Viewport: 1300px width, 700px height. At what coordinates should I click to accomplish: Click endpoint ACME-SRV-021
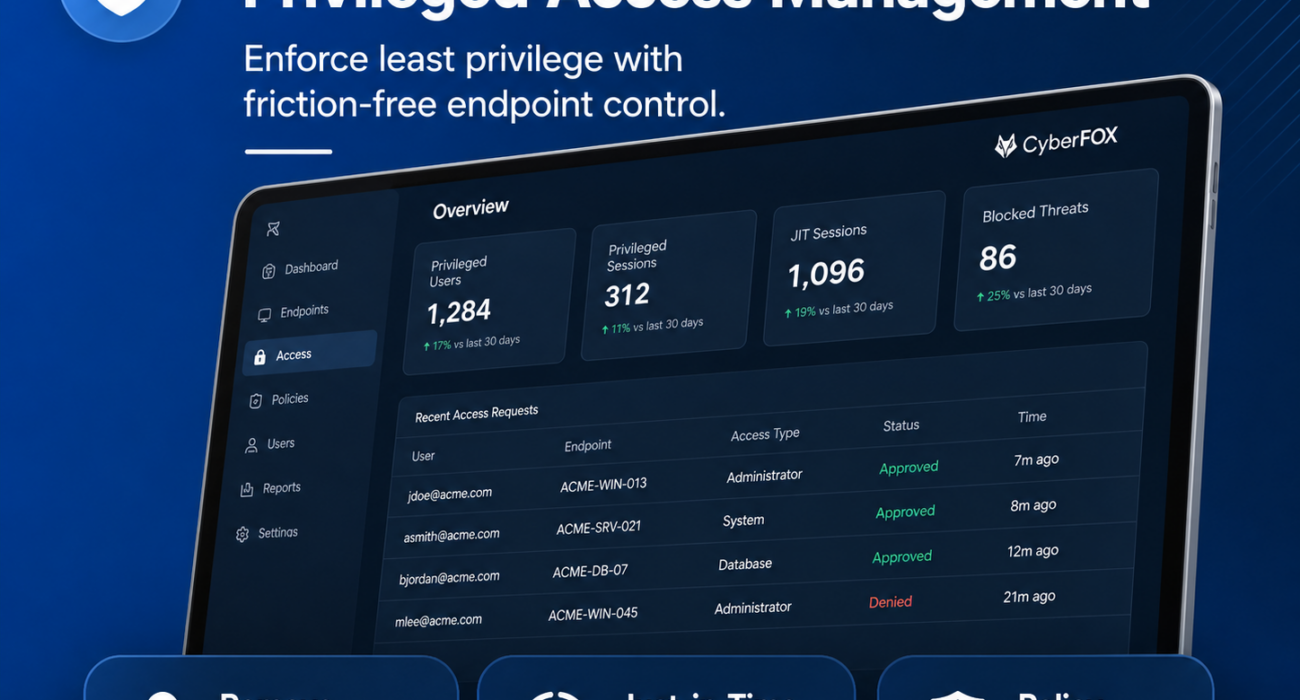click(599, 528)
